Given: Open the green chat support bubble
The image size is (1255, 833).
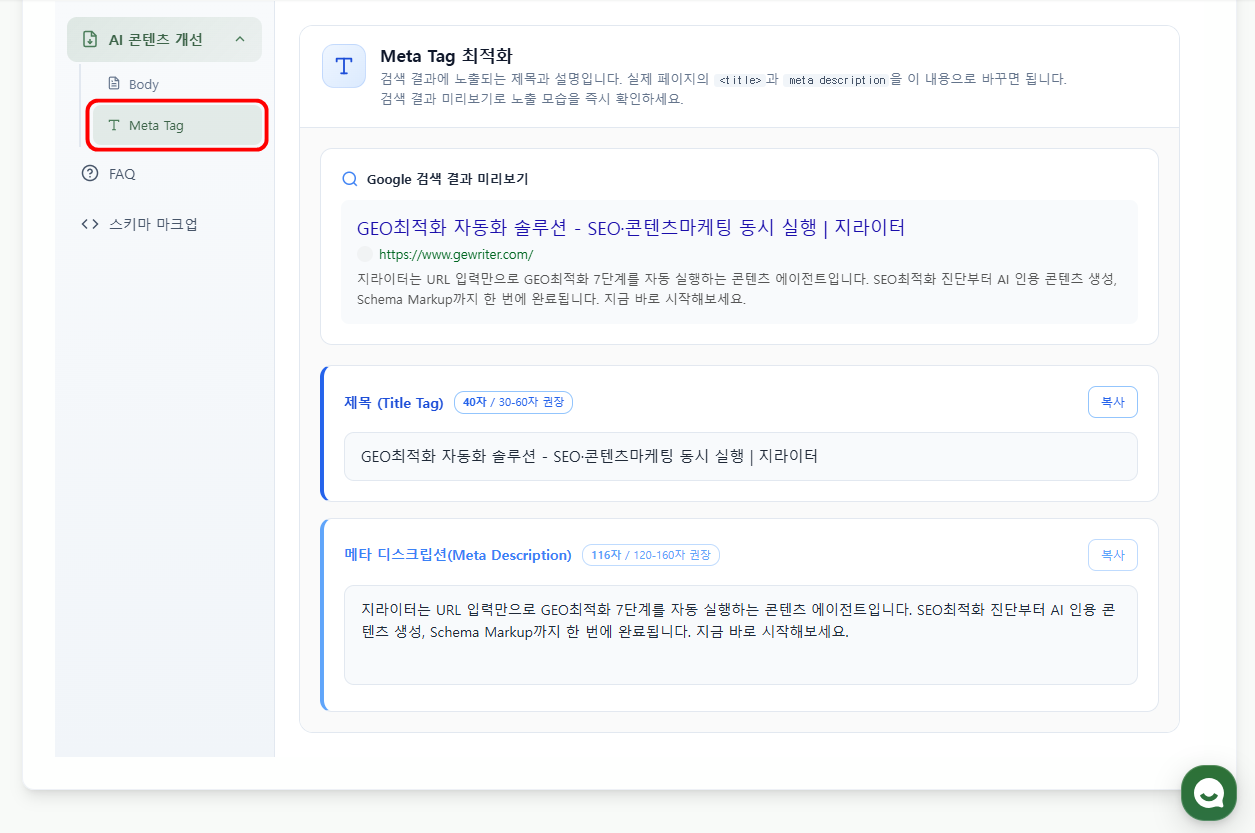Looking at the screenshot, I should (1209, 793).
